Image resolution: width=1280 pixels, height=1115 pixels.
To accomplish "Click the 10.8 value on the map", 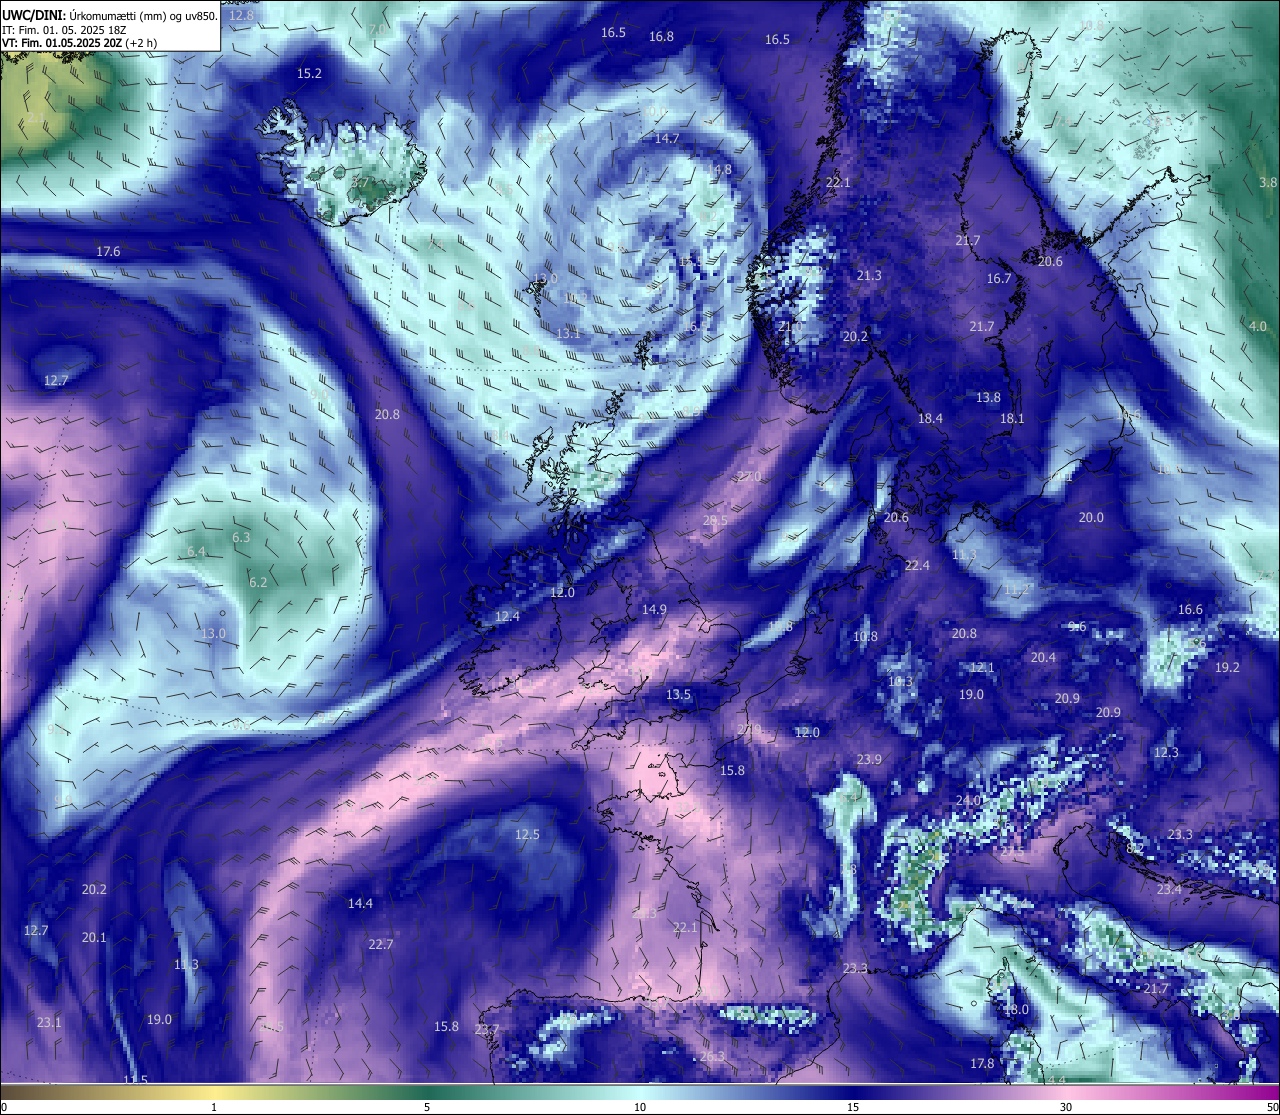I will 865,637.
